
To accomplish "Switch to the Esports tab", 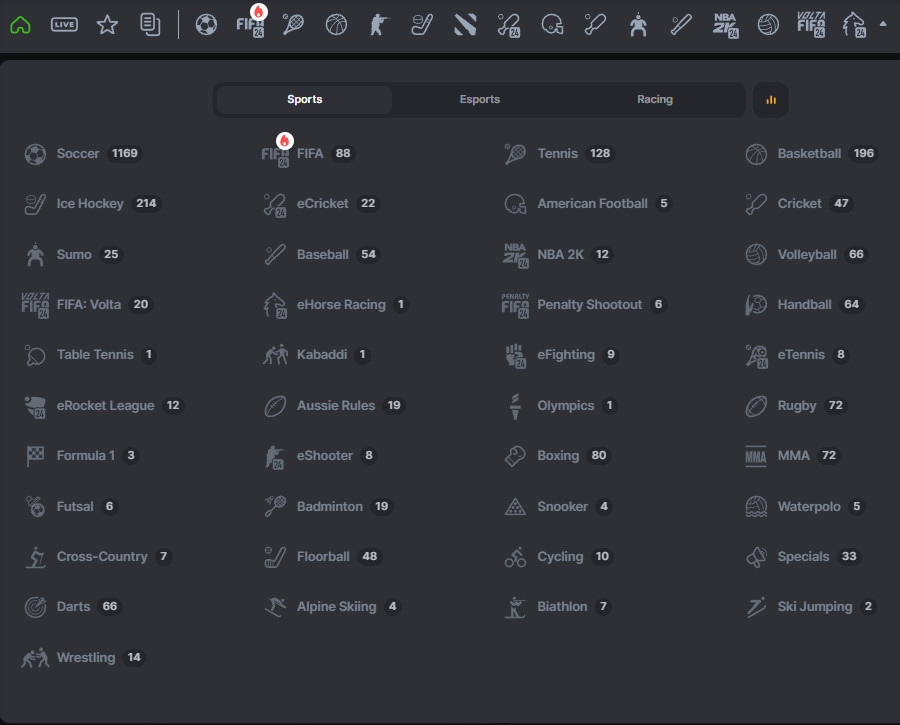I will click(x=479, y=100).
